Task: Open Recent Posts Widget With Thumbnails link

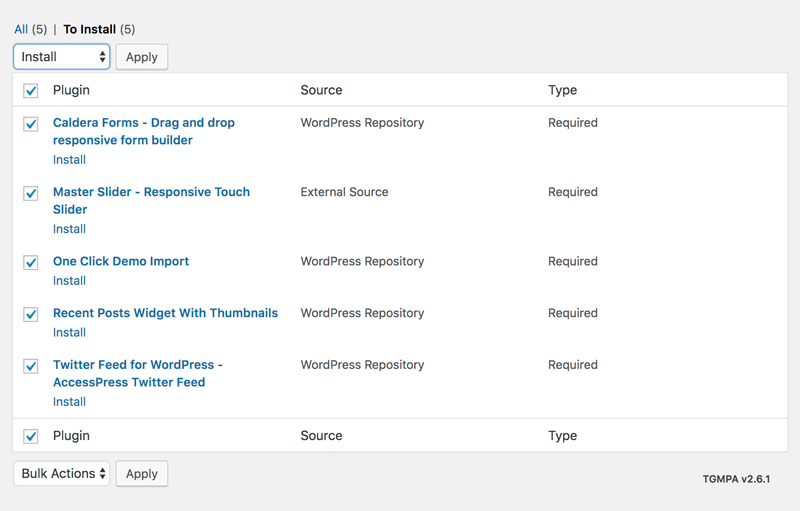Action: pyautogui.click(x=165, y=313)
